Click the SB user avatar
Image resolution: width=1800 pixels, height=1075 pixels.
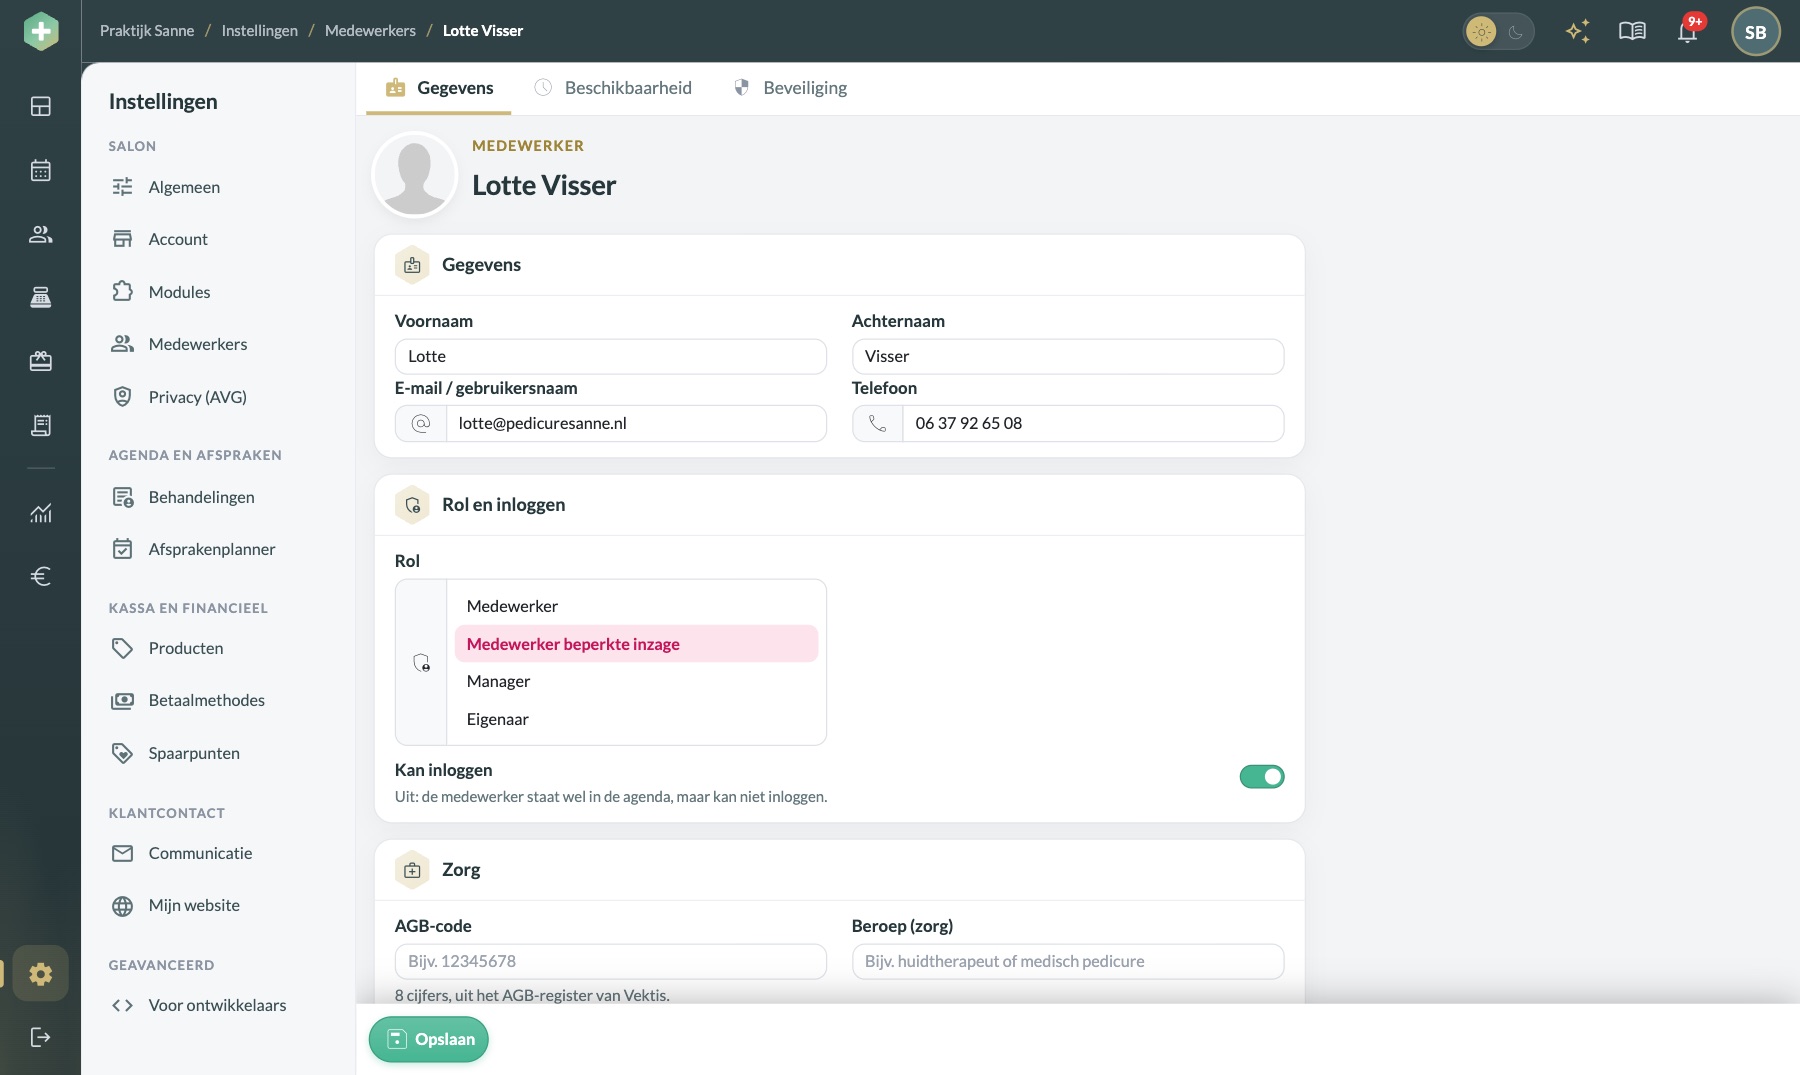point(1755,31)
